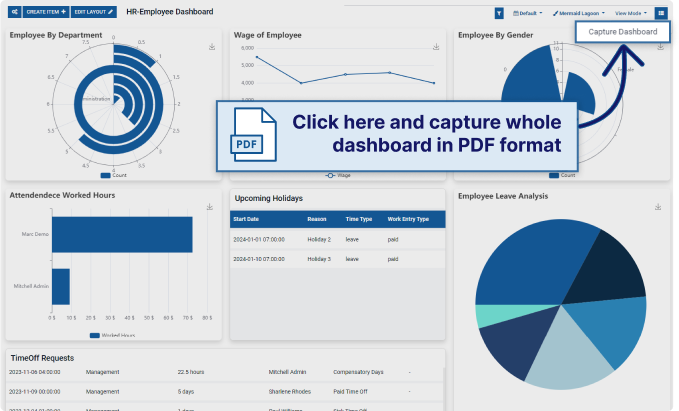Click the more options list icon
679x411 pixels.
point(661,13)
